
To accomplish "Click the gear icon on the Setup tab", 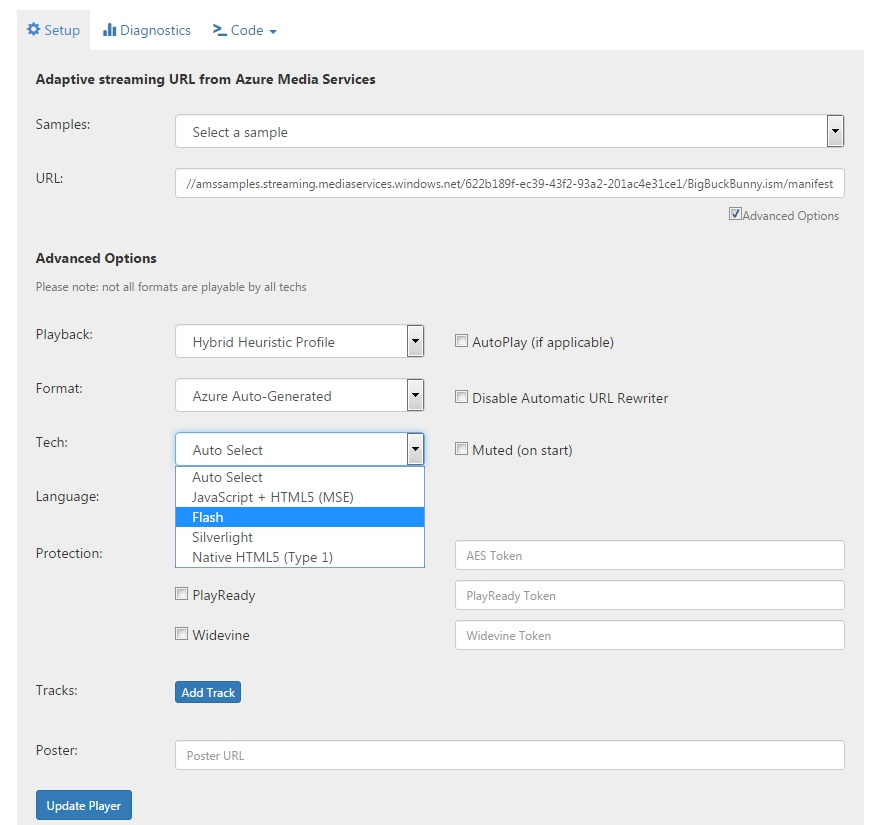I will [x=33, y=29].
